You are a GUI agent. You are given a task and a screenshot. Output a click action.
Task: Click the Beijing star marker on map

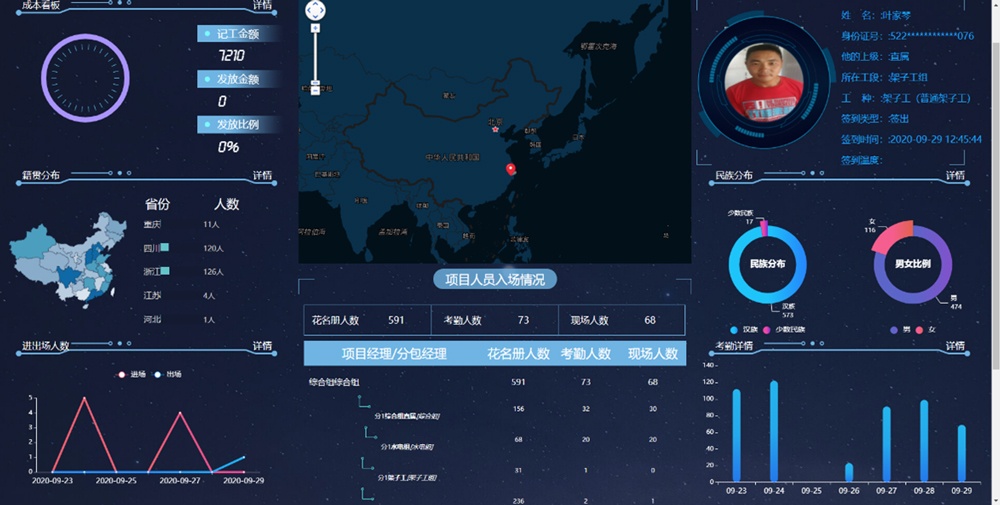tap(494, 129)
